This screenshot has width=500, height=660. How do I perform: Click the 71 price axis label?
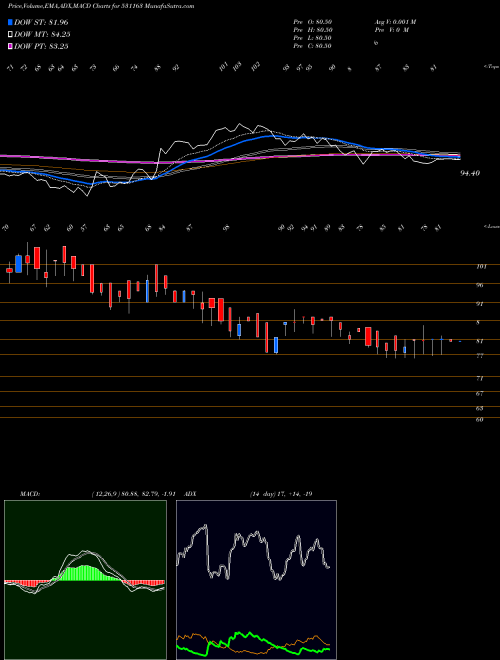480,378
